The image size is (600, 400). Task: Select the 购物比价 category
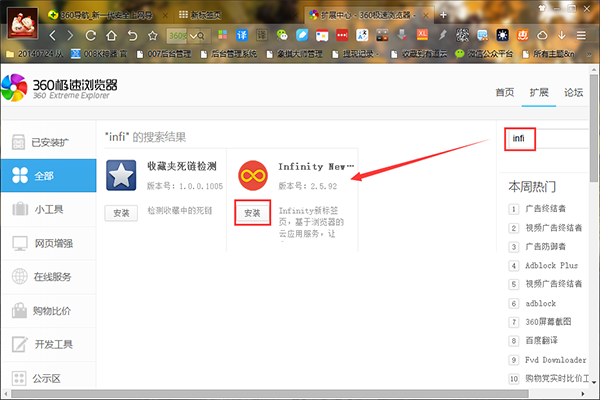(49, 310)
